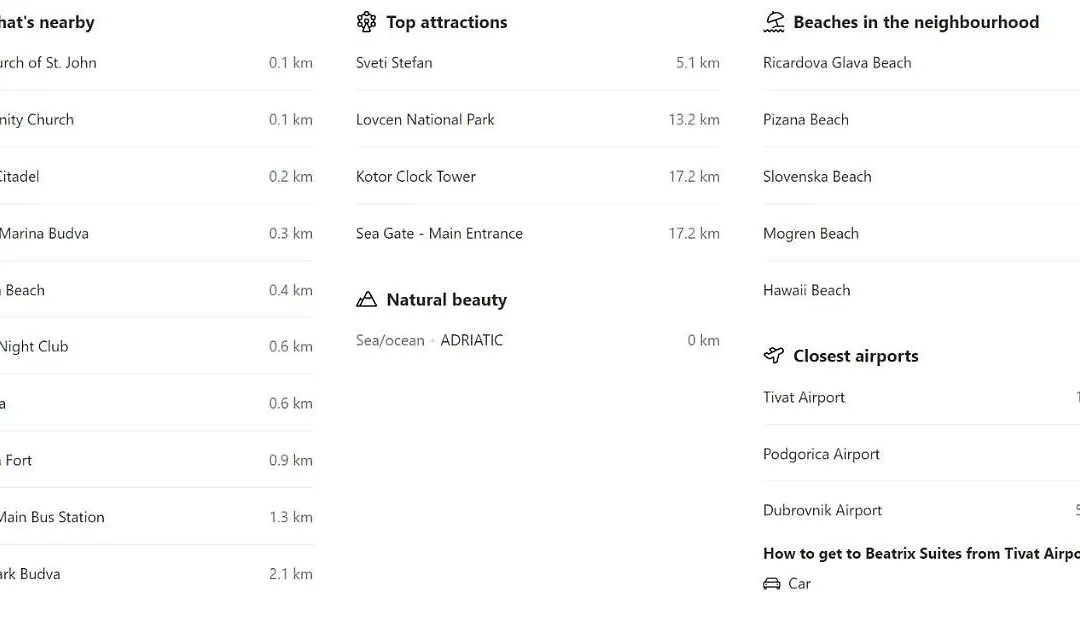Choose Slovenska Beach
Image resolution: width=1080 pixels, height=621 pixels.
click(817, 177)
